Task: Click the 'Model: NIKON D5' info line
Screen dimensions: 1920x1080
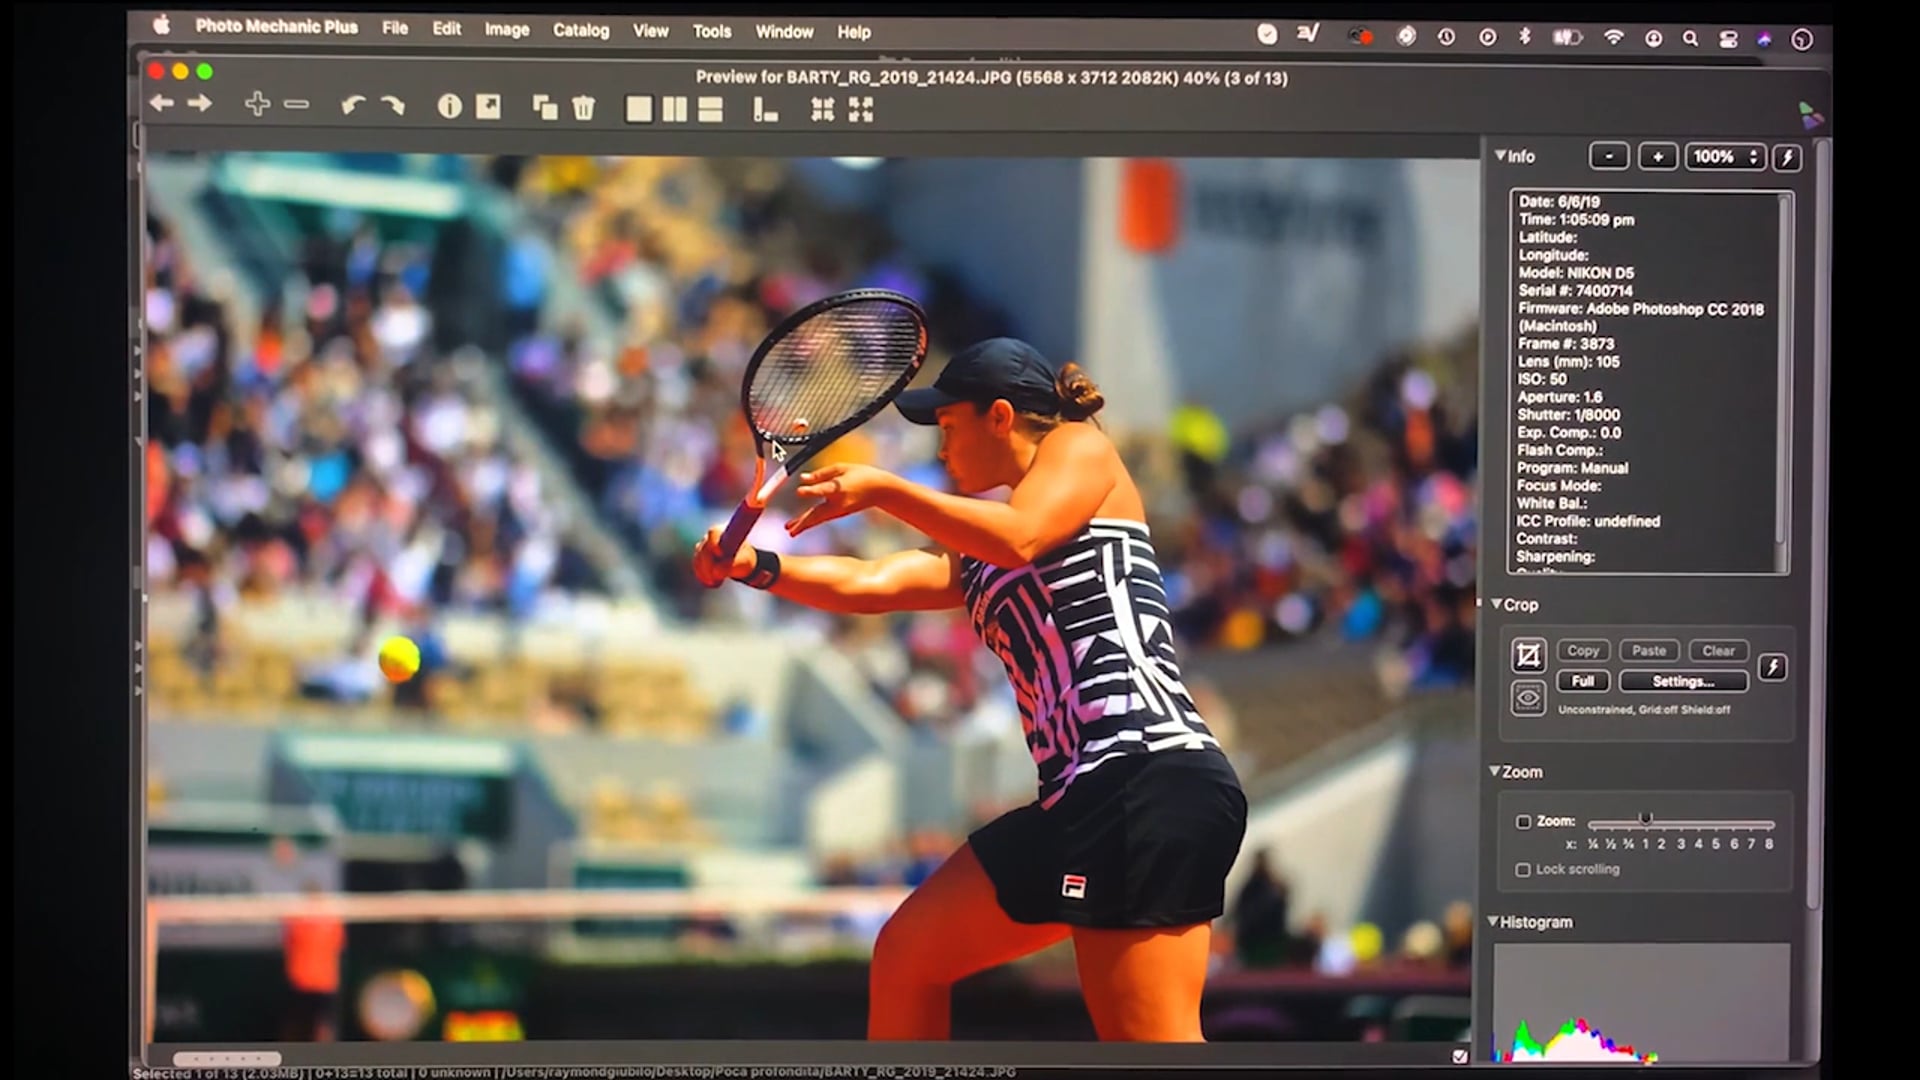Action: [x=1576, y=273]
